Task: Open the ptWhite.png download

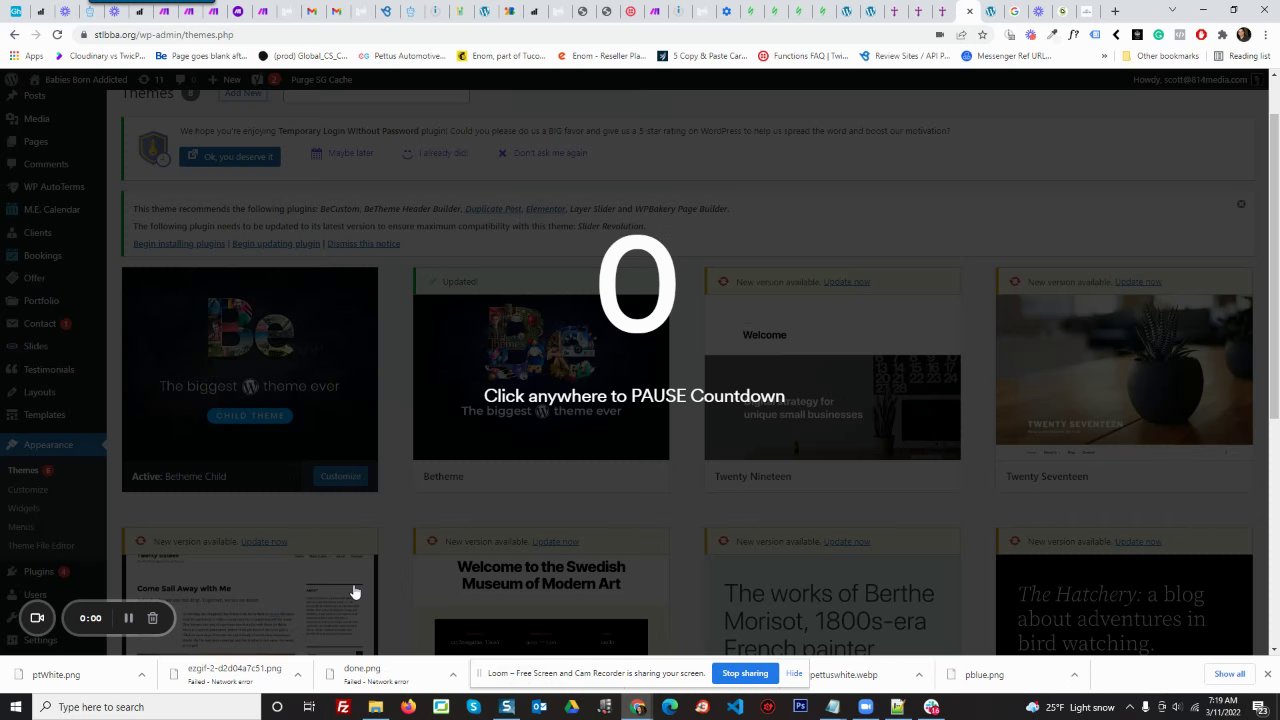Action: point(56,675)
